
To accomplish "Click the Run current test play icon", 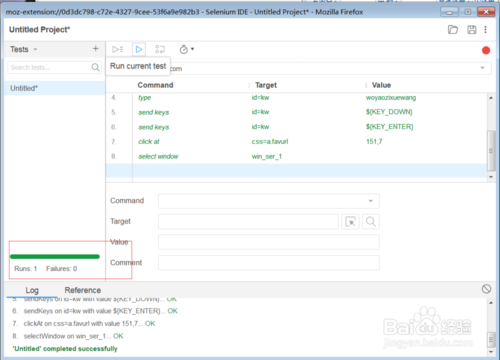I will pyautogui.click(x=139, y=49).
